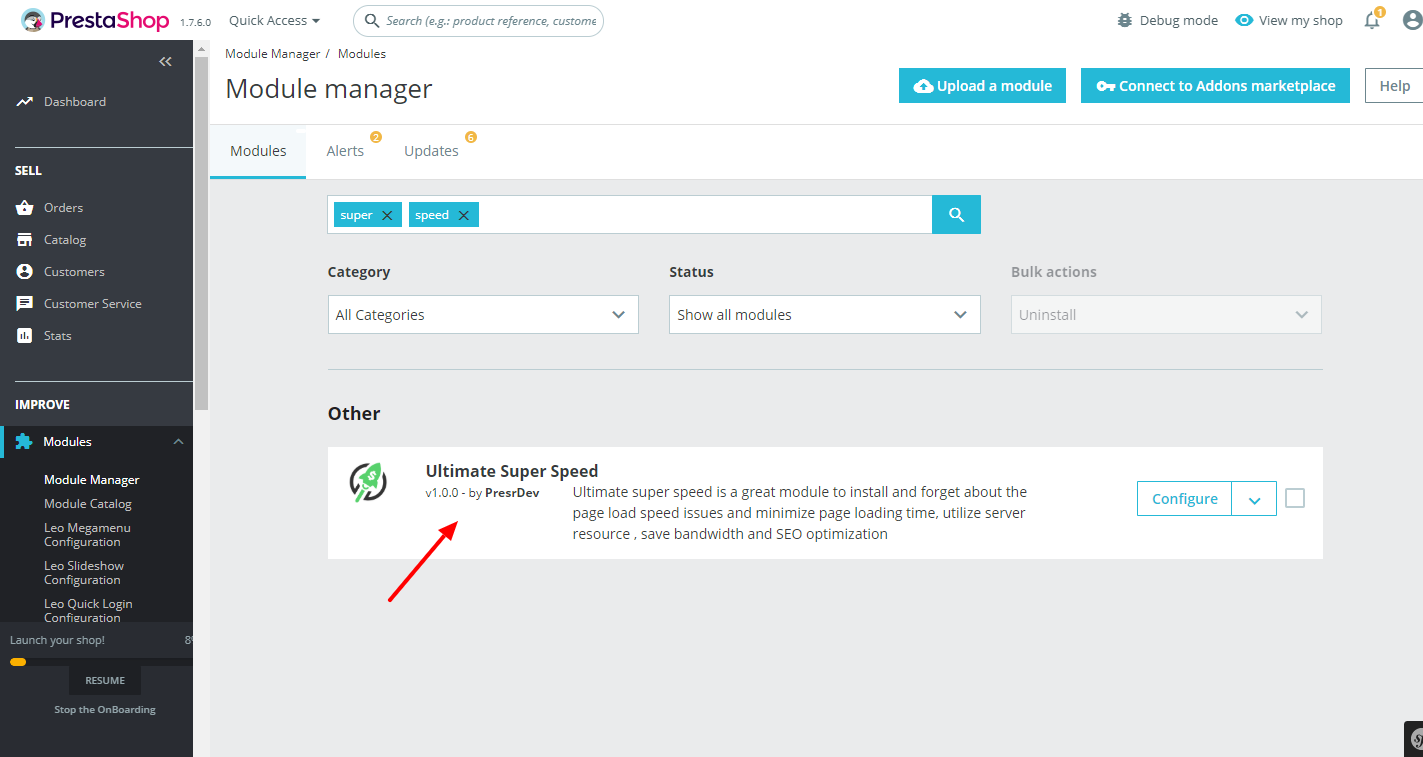Tick the Ultimate Super Speed module checkbox
This screenshot has height=757, width=1423.
click(x=1295, y=498)
